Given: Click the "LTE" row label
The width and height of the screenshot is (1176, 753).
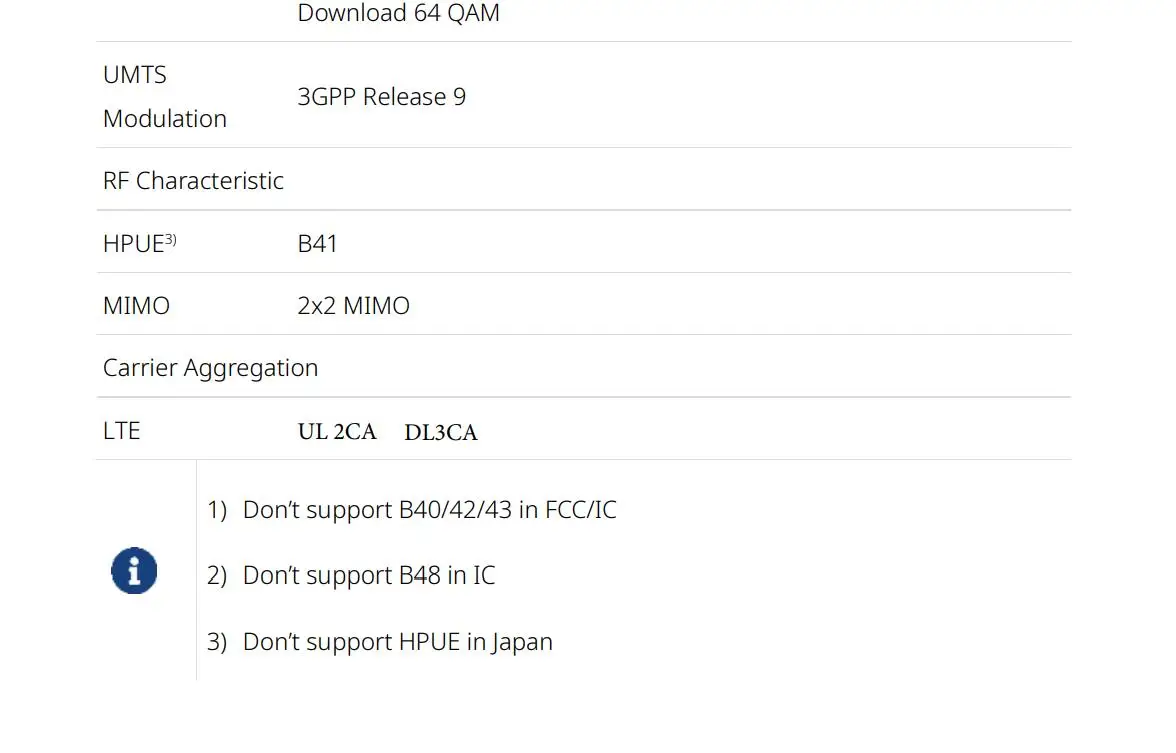Looking at the screenshot, I should coord(121,431).
